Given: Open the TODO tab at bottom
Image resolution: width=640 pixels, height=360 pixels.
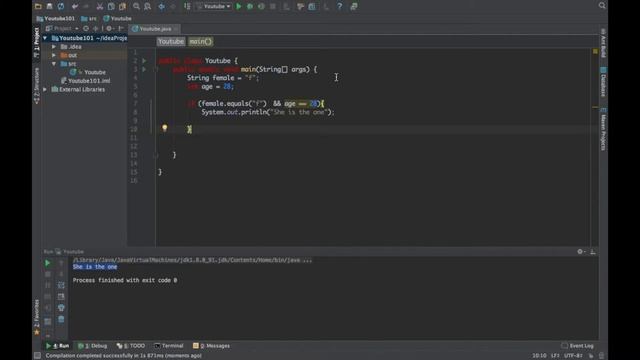Looking at the screenshot, I should pyautogui.click(x=131, y=346).
